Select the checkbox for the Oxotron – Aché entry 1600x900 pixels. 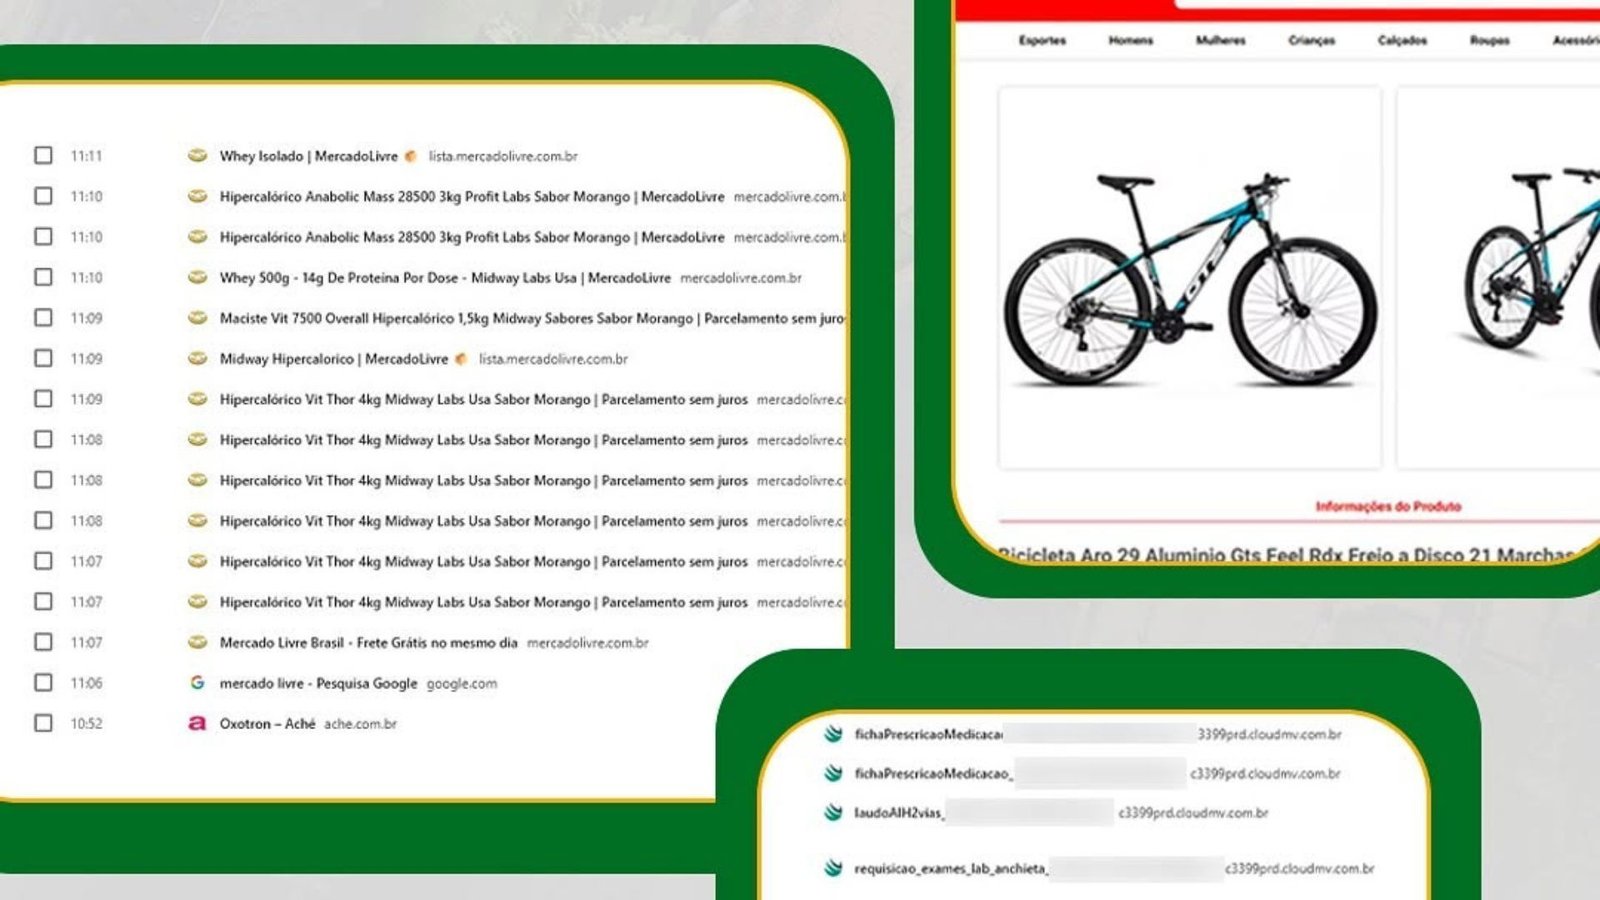[x=43, y=723]
